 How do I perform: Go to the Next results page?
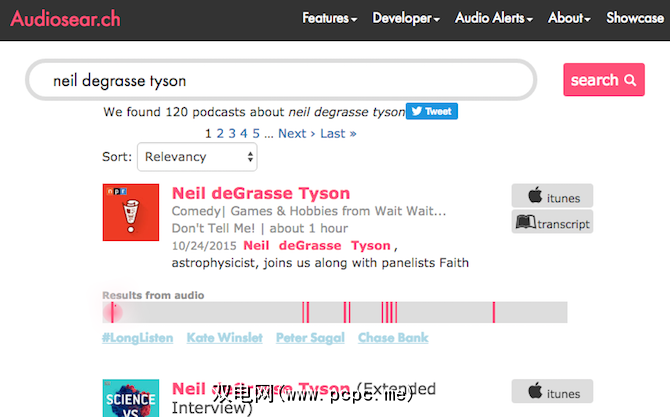[x=297, y=133]
